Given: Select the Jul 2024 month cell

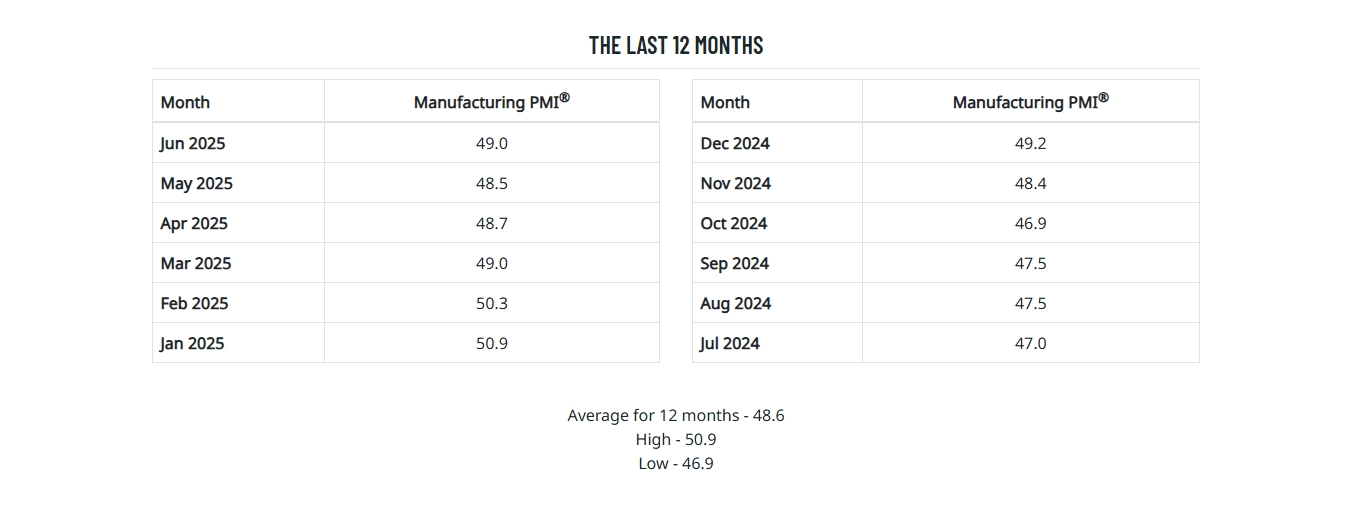Looking at the screenshot, I should (730, 343).
